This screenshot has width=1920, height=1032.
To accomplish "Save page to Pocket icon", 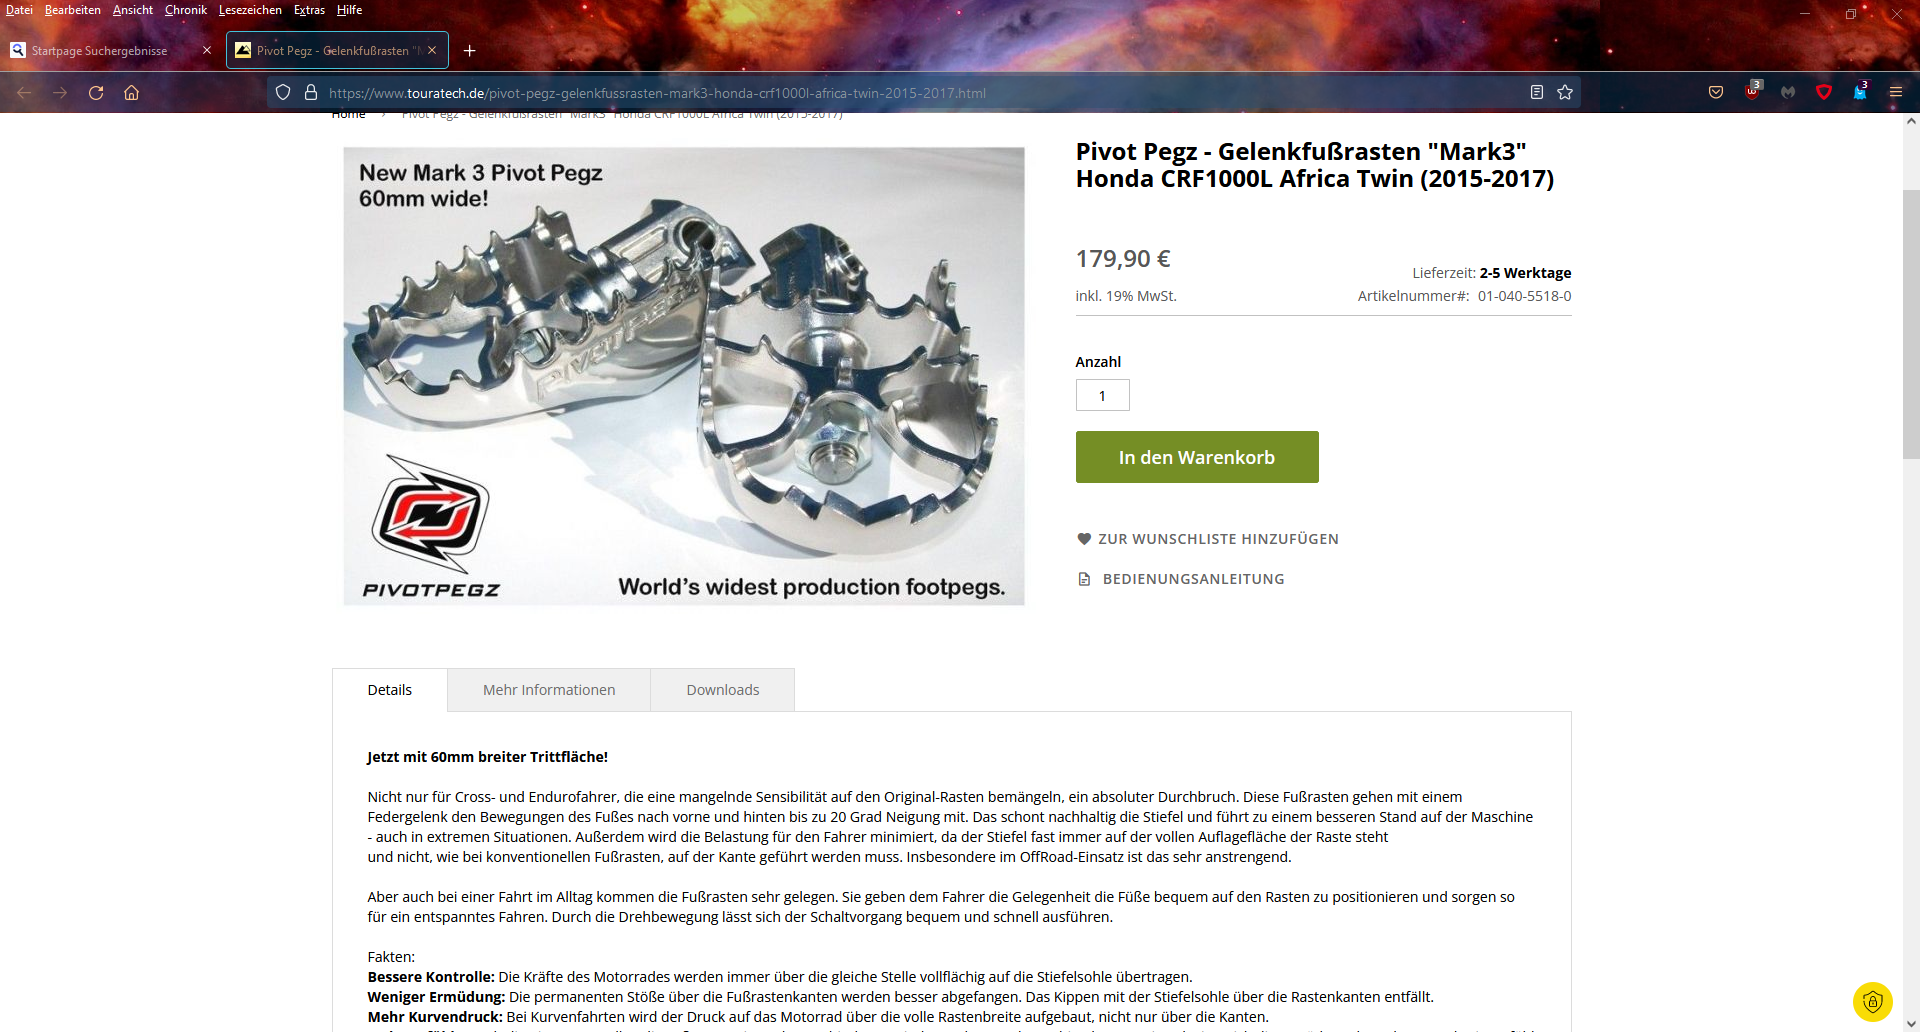I will coord(1716,93).
